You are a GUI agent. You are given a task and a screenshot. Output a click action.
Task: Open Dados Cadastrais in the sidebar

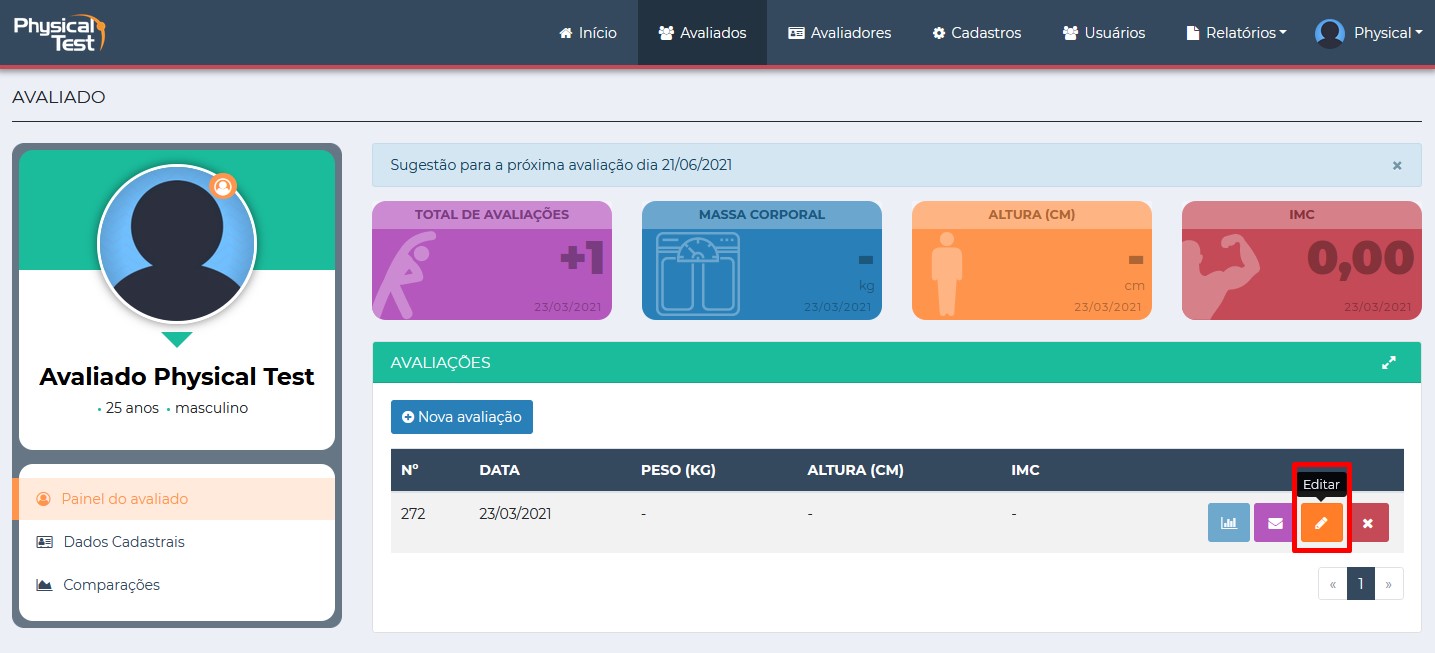coord(123,542)
